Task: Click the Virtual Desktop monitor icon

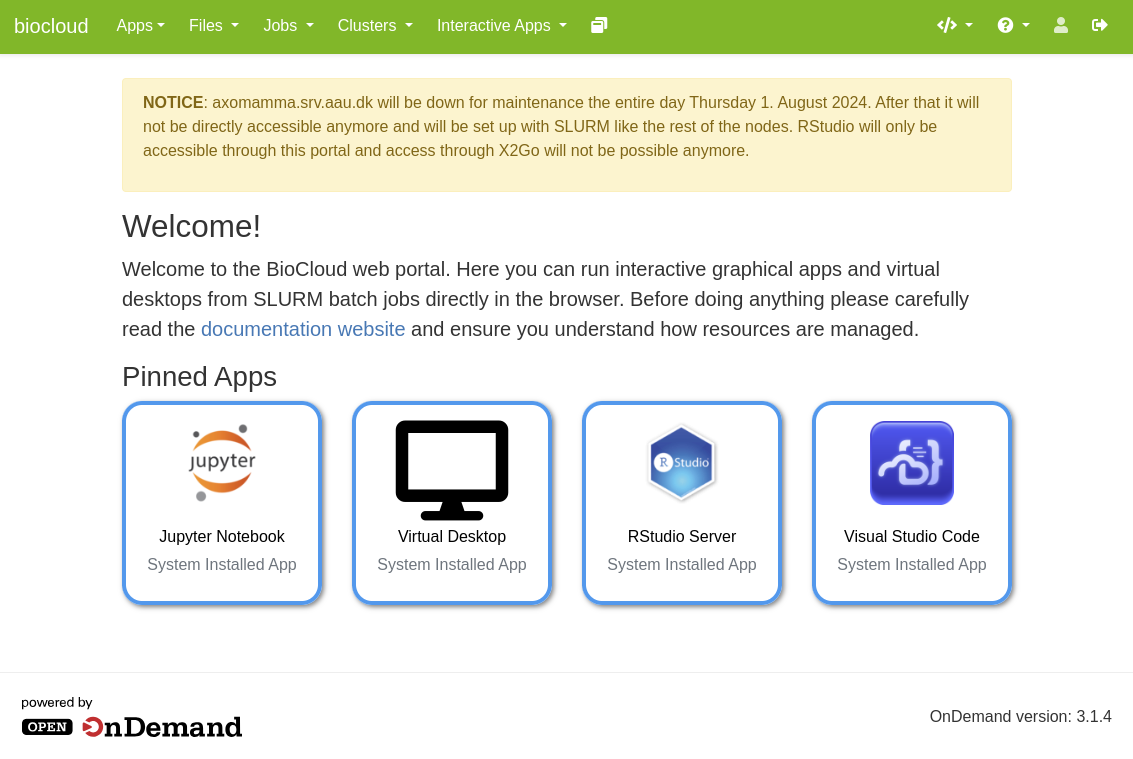Action: (452, 468)
